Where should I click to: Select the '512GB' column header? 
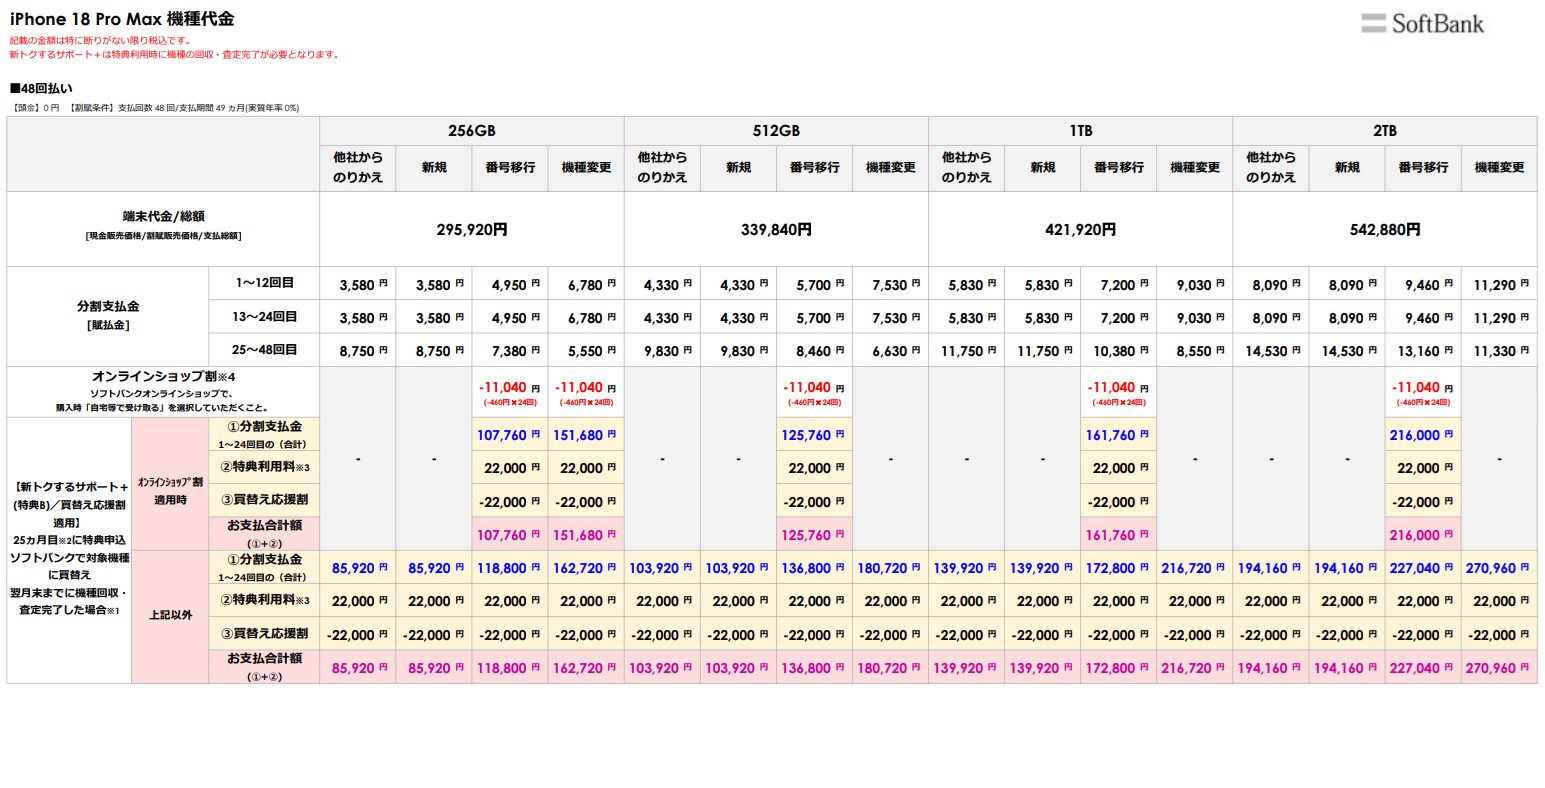776,131
